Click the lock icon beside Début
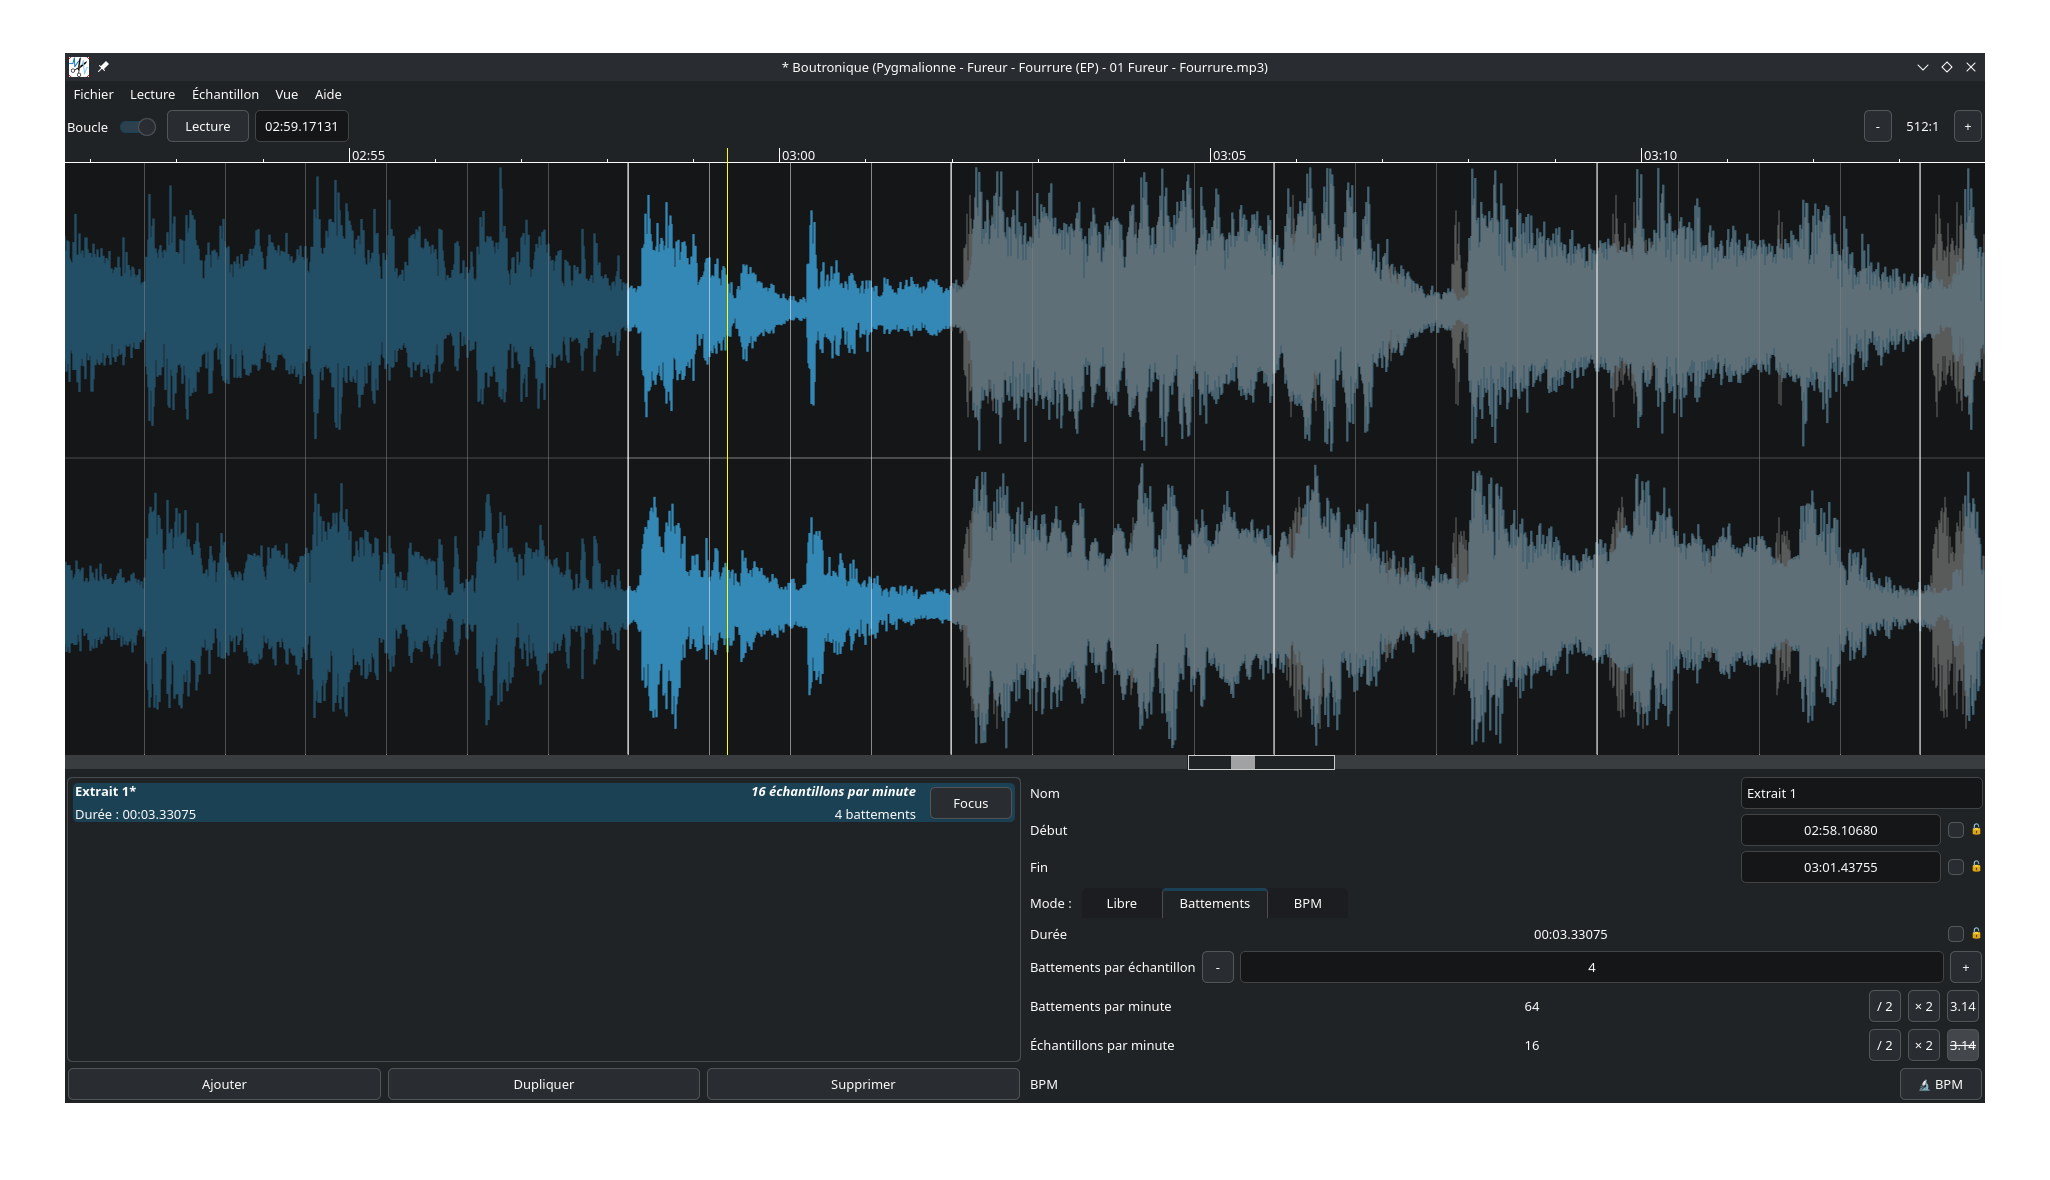 (1976, 830)
